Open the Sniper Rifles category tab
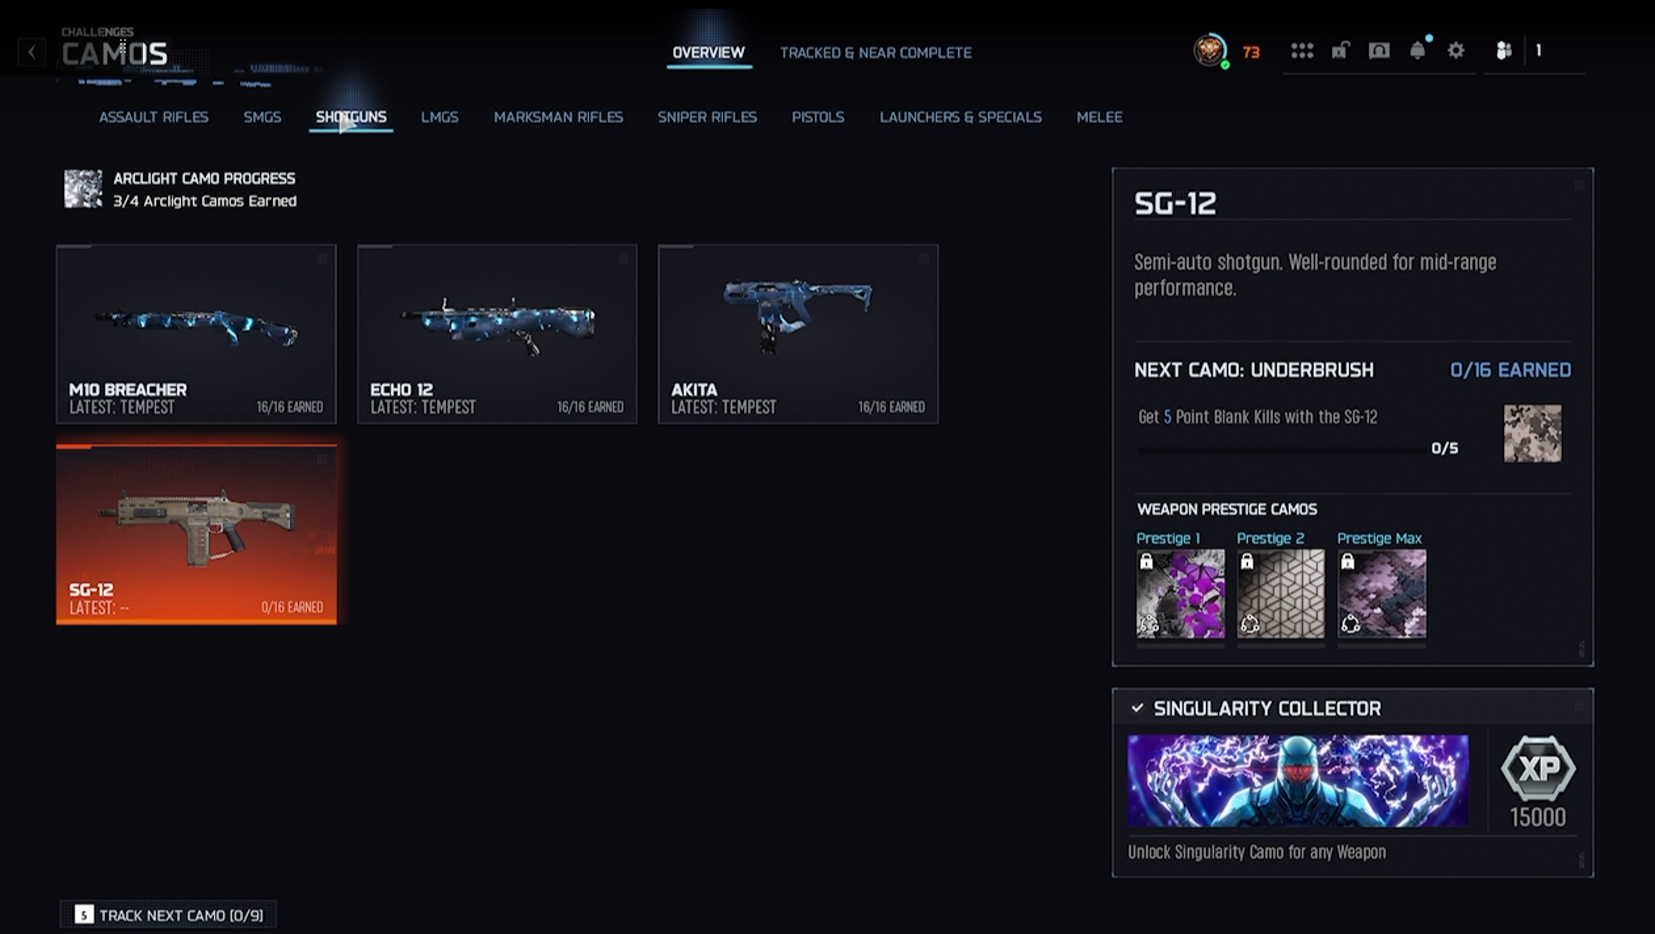Screen dimensions: 1655x934 (707, 117)
